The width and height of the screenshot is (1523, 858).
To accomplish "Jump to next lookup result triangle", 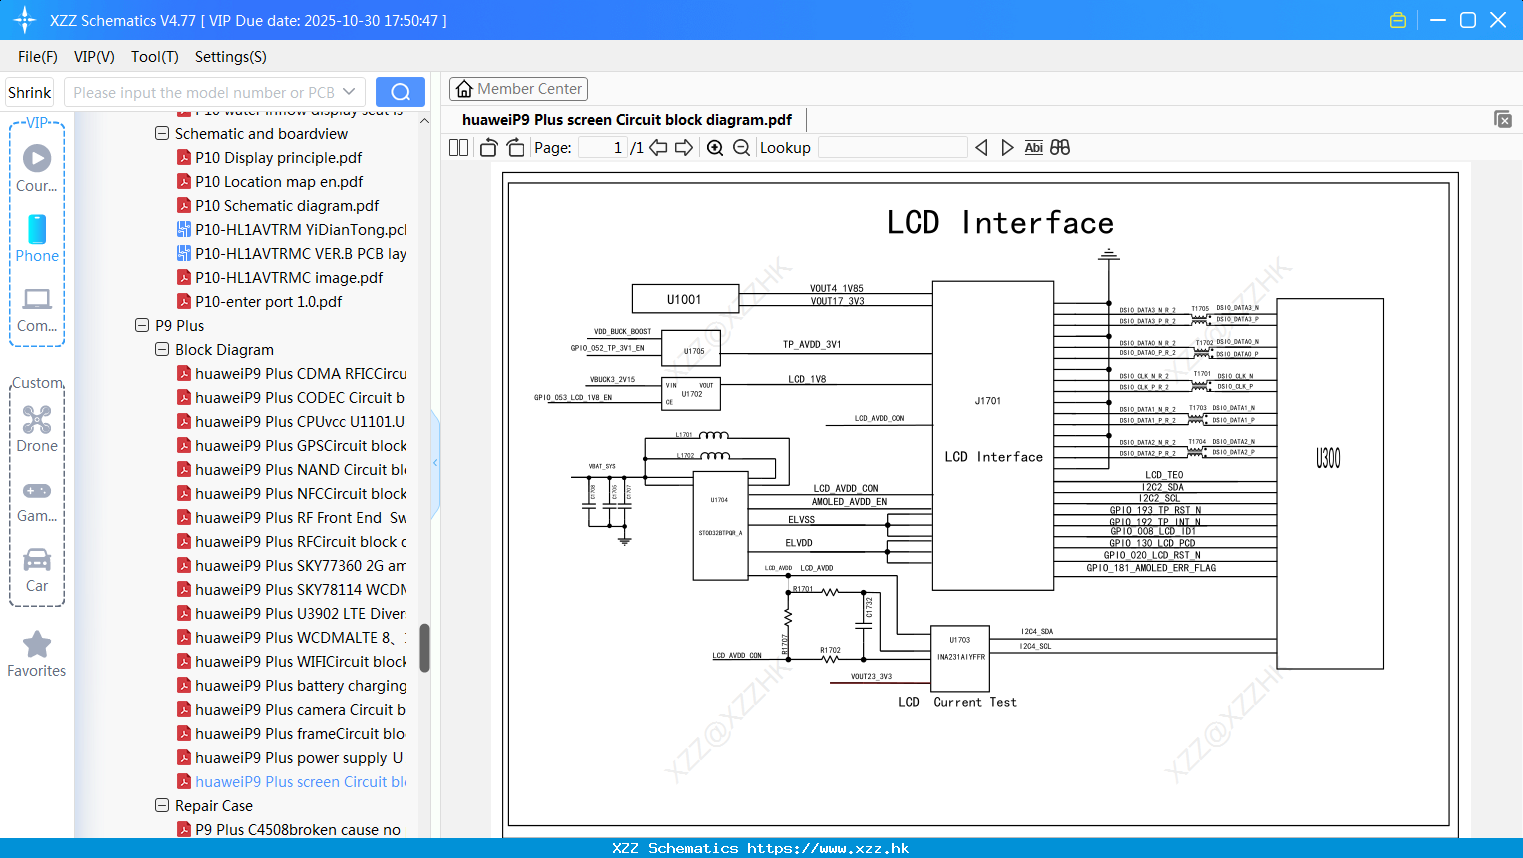I will pos(1007,148).
